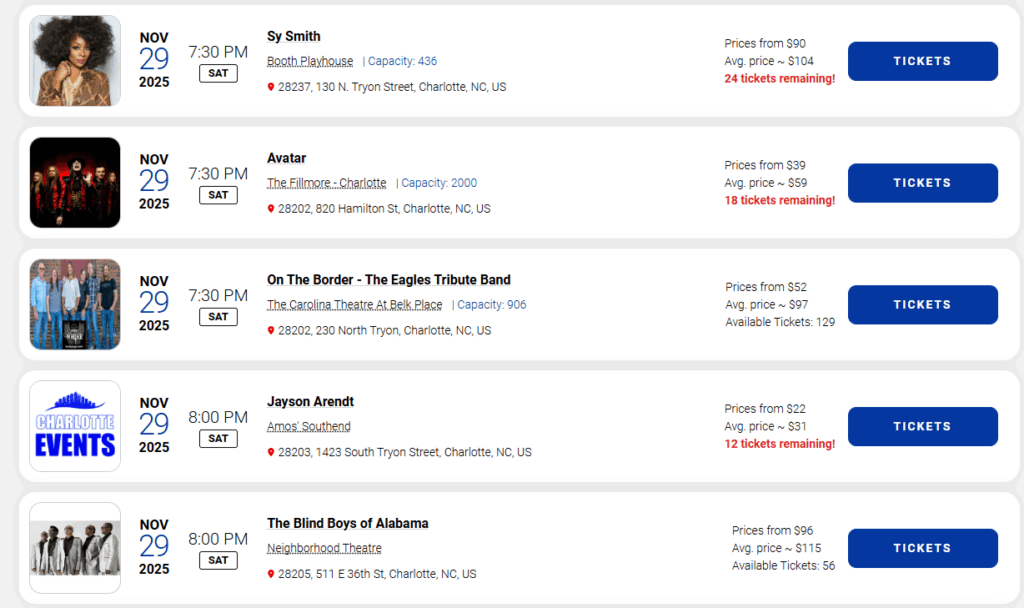Buy tickets for On The Border
Screen dimensions: 1024x608
pos(922,305)
